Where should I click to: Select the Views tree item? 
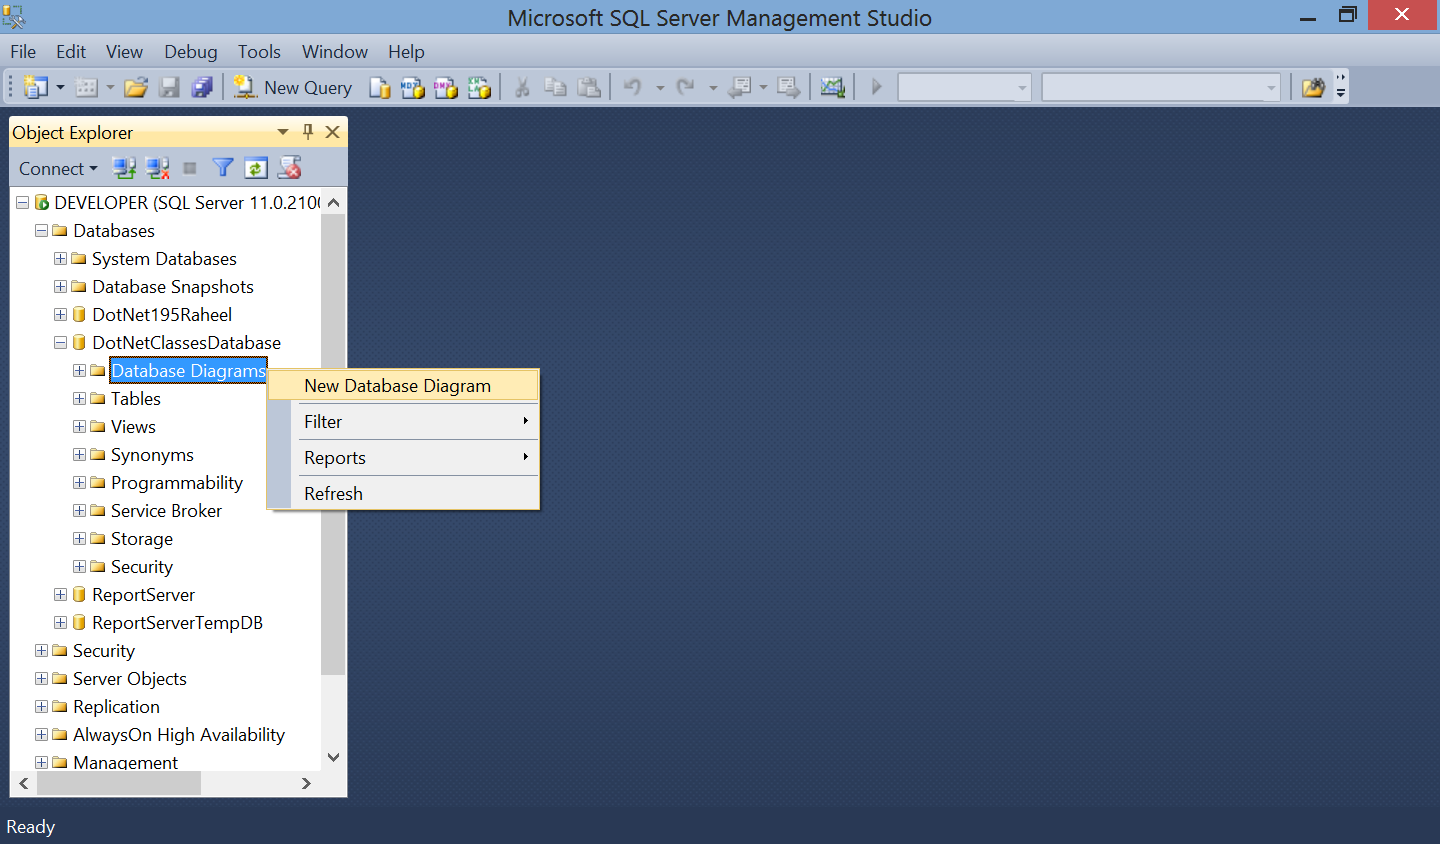pos(133,427)
